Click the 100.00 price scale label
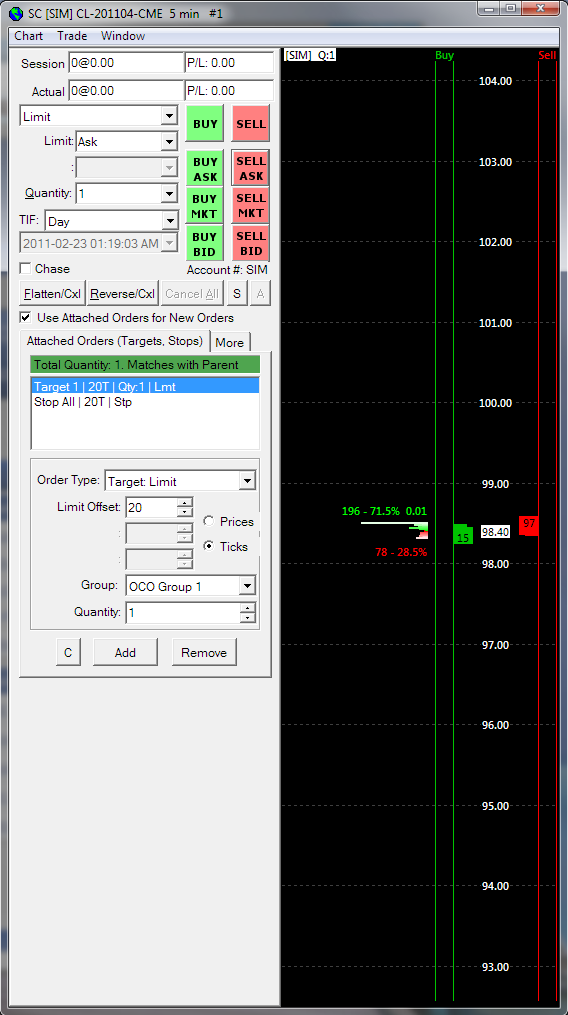The width and height of the screenshot is (568, 1015). [495, 403]
